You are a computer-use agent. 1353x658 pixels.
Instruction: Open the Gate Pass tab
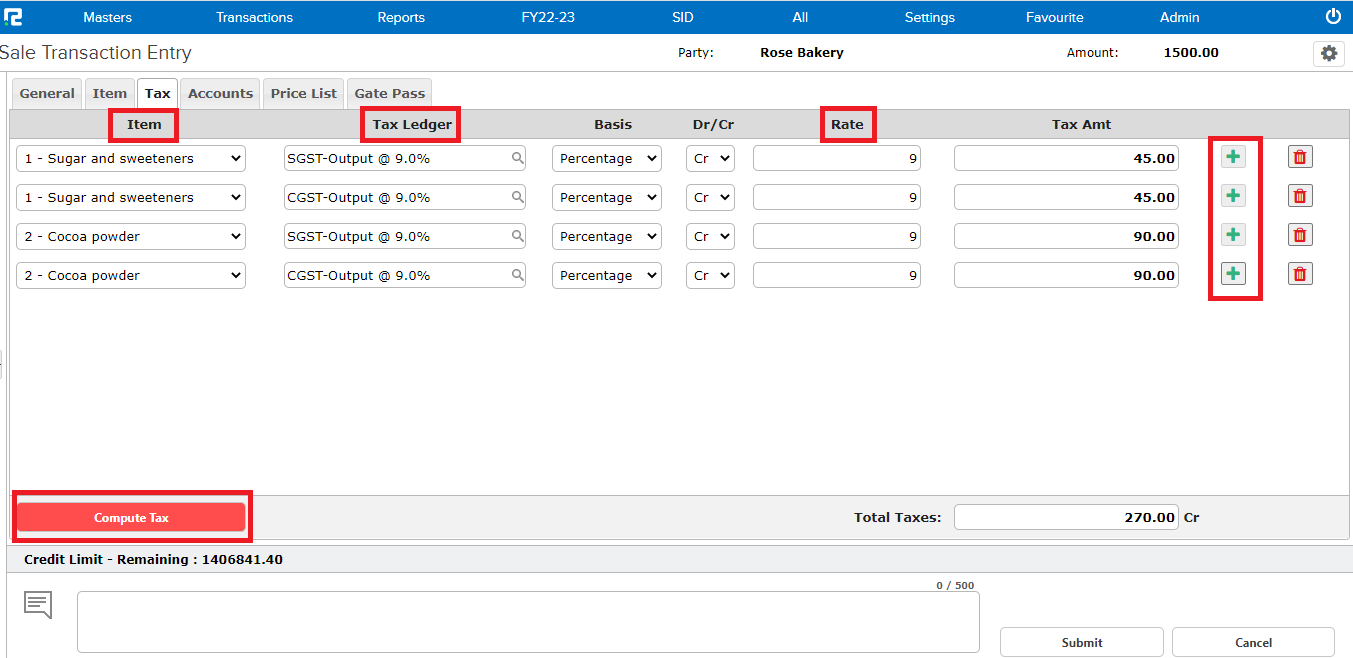click(389, 93)
